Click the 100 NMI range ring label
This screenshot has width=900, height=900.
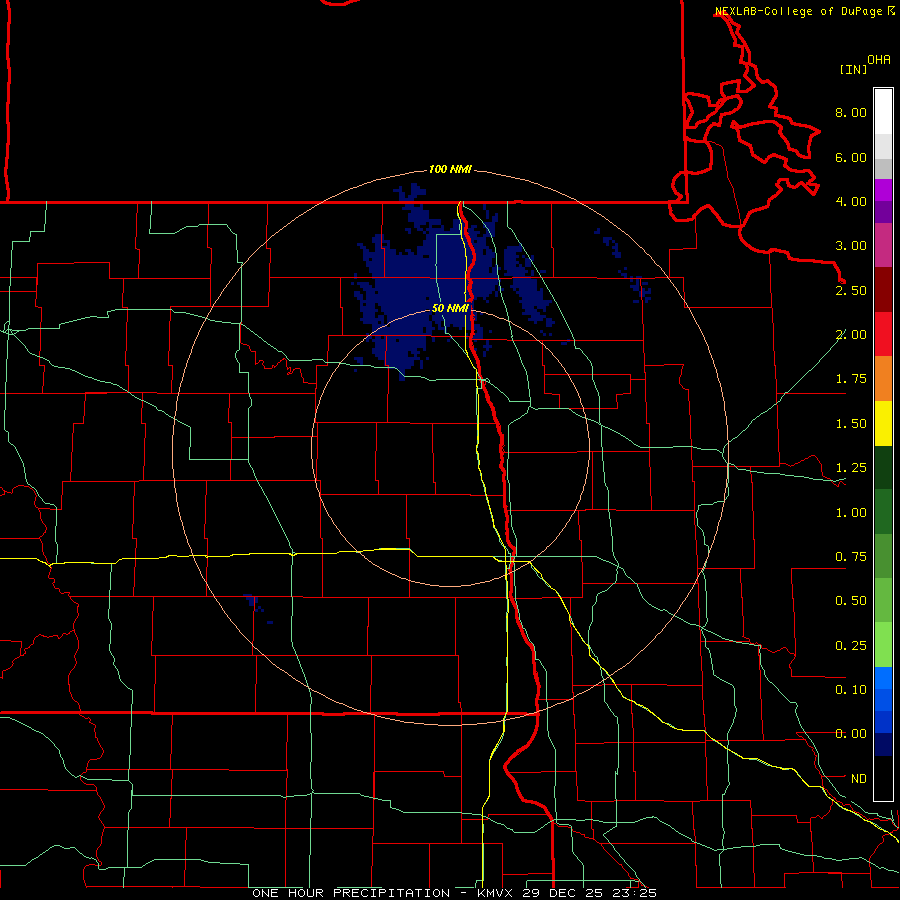click(450, 169)
